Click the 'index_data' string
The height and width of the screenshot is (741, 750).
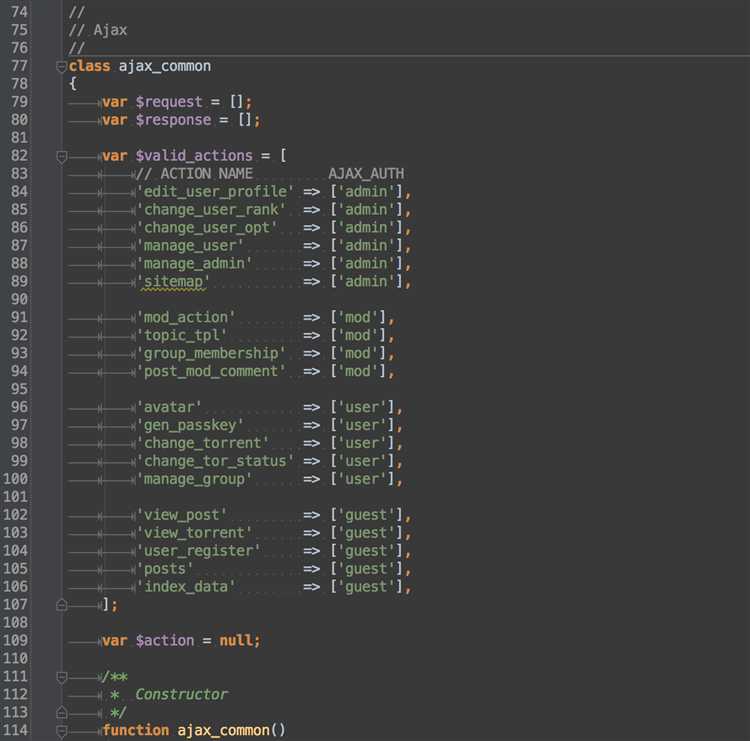(x=186, y=586)
